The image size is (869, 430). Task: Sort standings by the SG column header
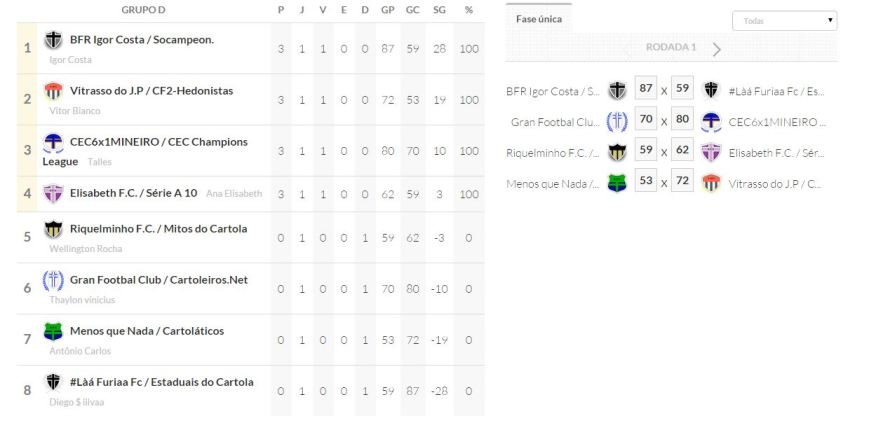click(x=440, y=9)
